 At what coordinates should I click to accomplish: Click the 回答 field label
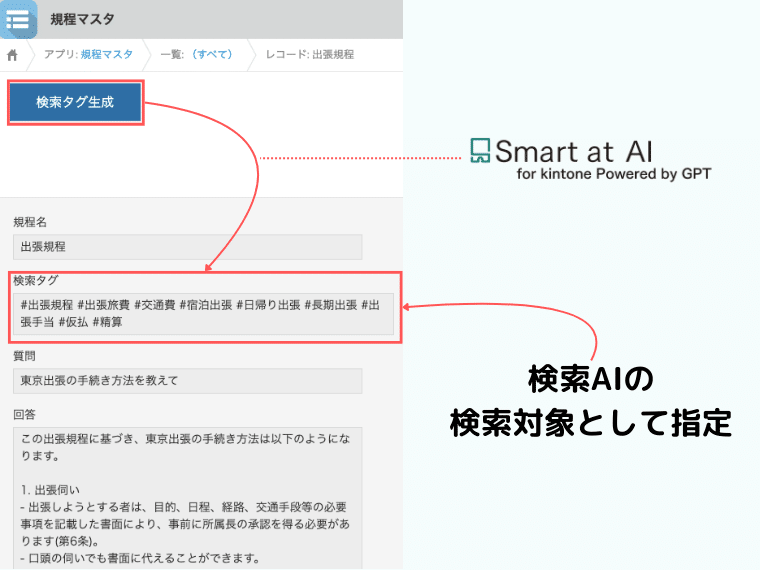24,414
